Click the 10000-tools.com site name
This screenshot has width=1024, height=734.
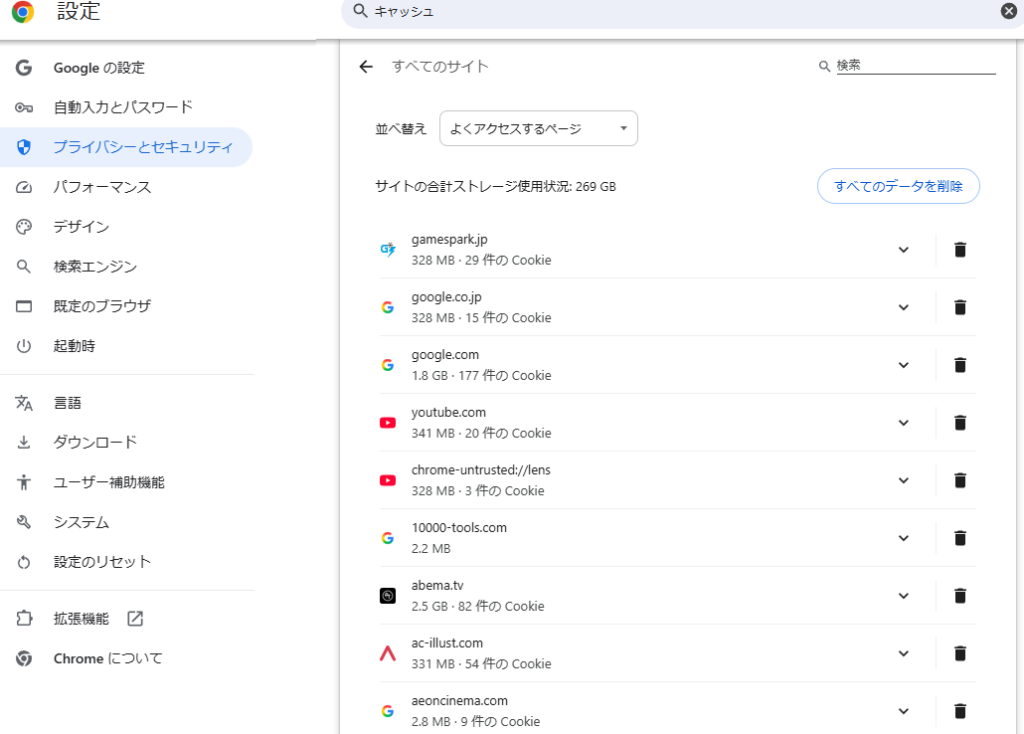[x=459, y=528]
